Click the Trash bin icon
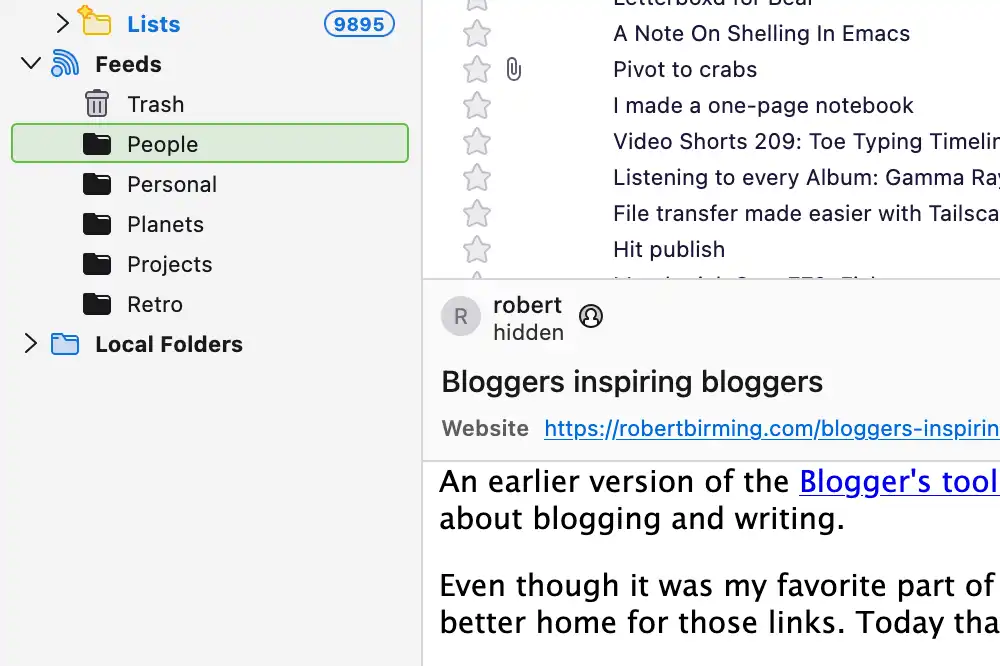Viewport: 1000px width, 666px height. (x=97, y=104)
